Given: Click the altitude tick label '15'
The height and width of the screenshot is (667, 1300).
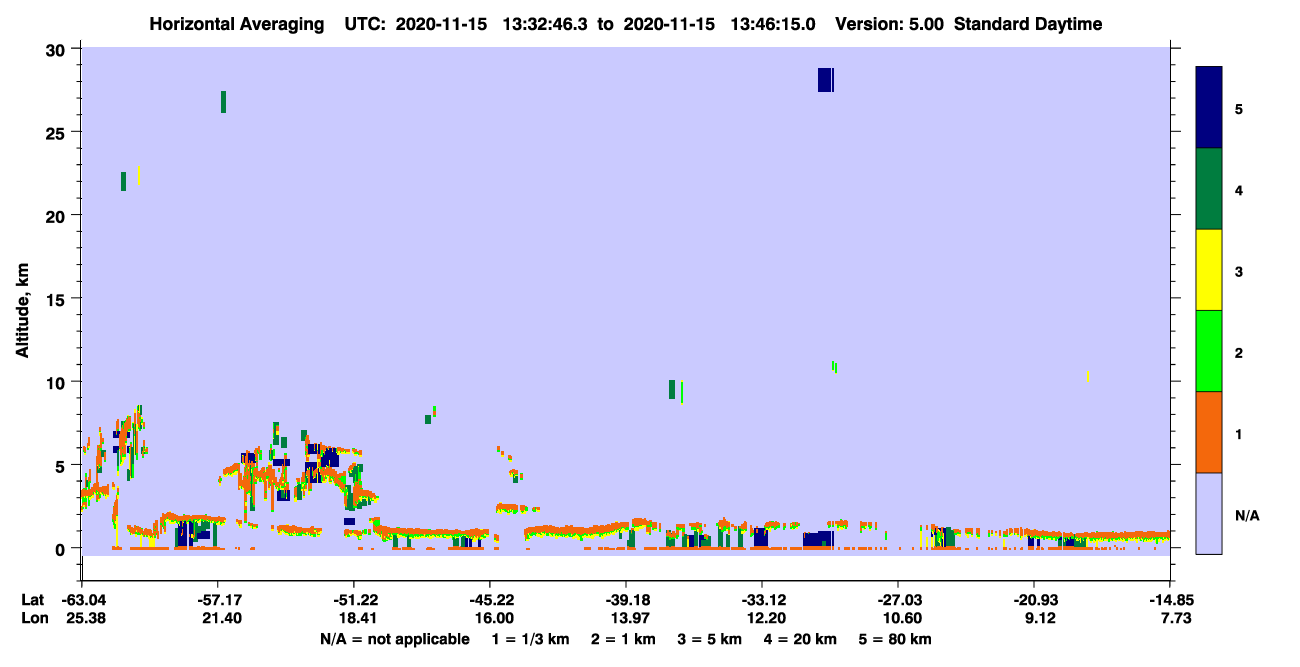Looking at the screenshot, I should pos(58,298).
